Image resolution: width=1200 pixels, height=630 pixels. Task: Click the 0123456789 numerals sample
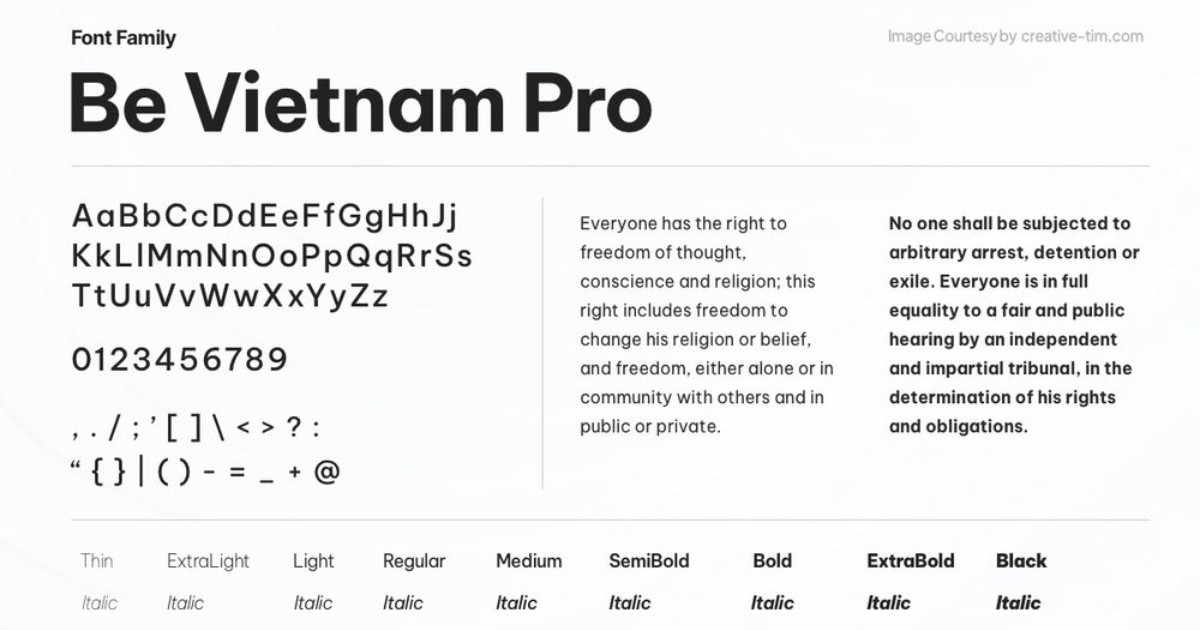pyautogui.click(x=180, y=359)
